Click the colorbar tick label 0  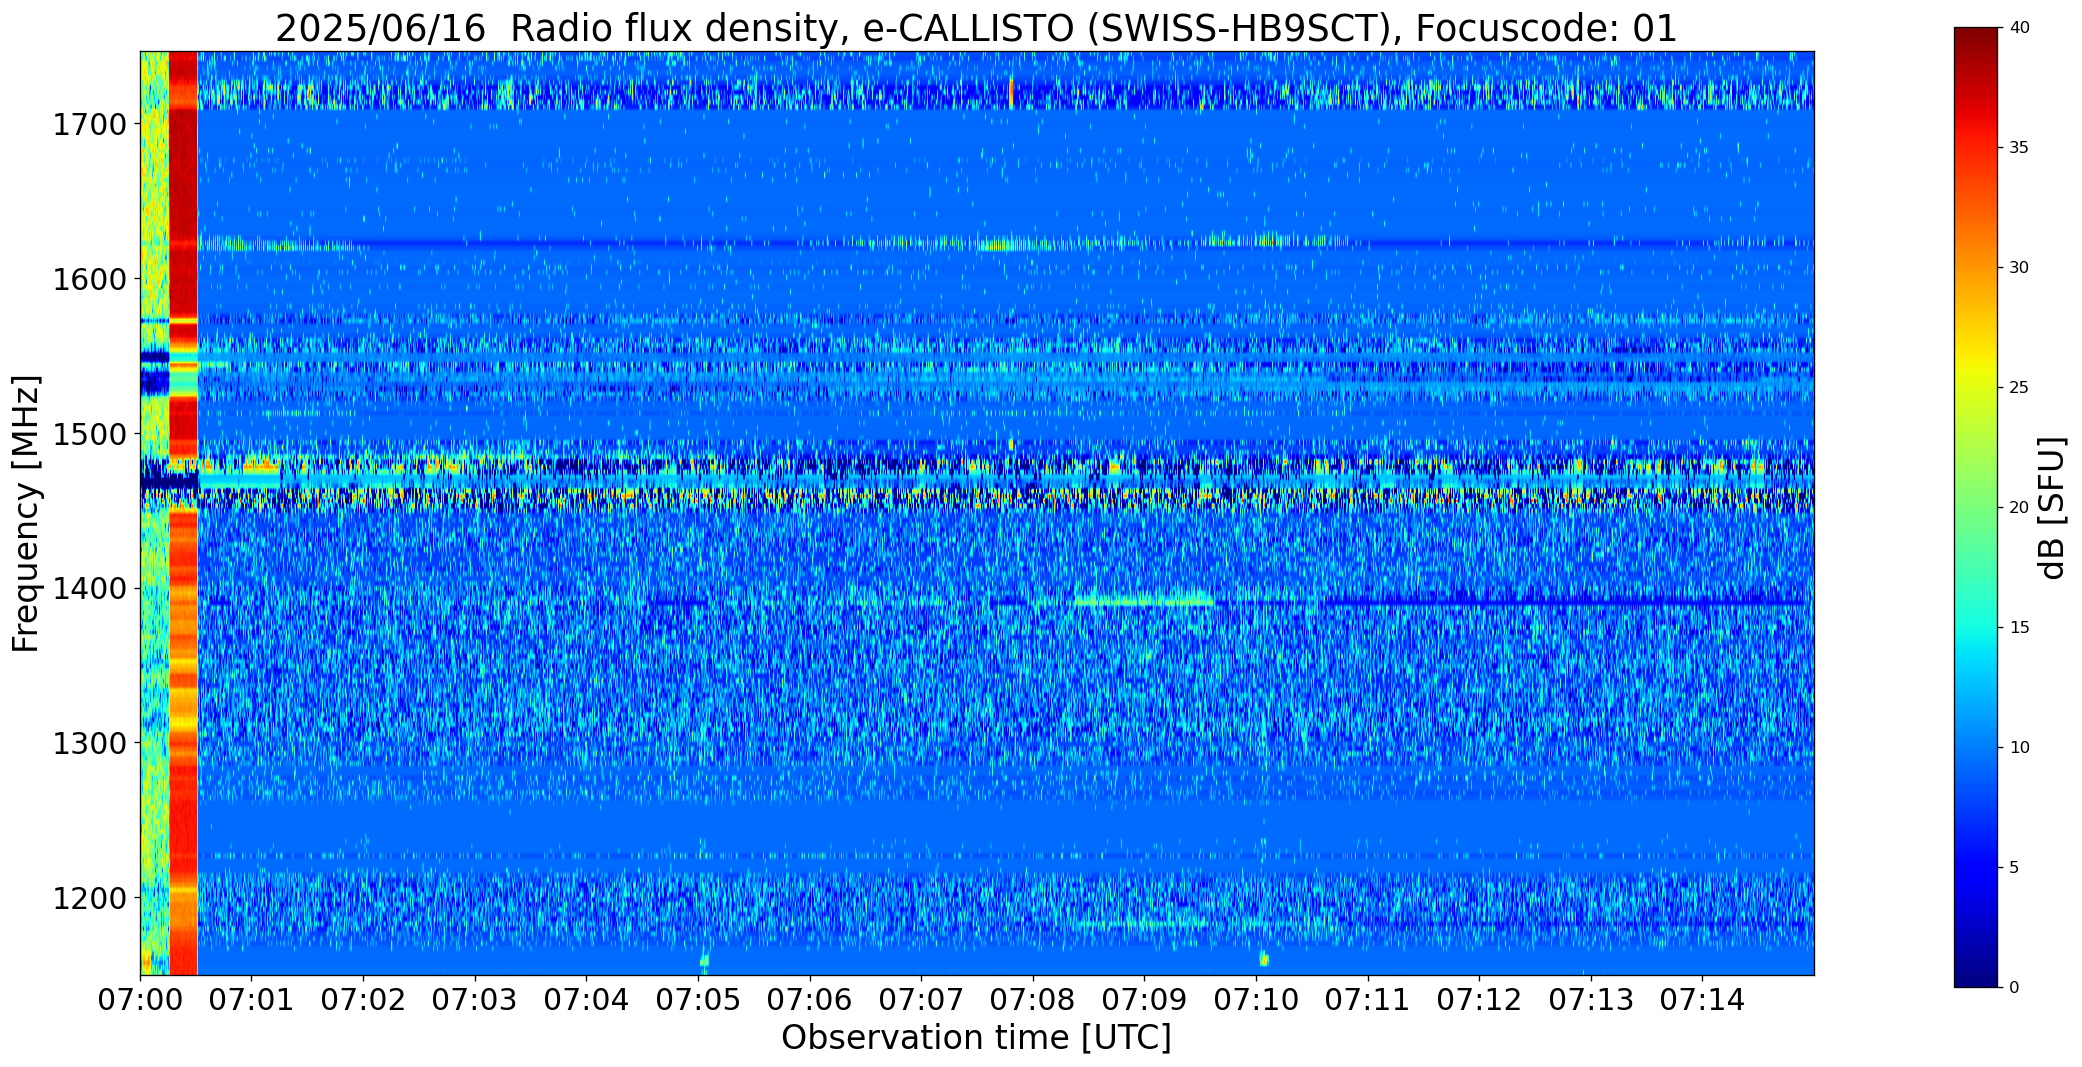[2014, 988]
